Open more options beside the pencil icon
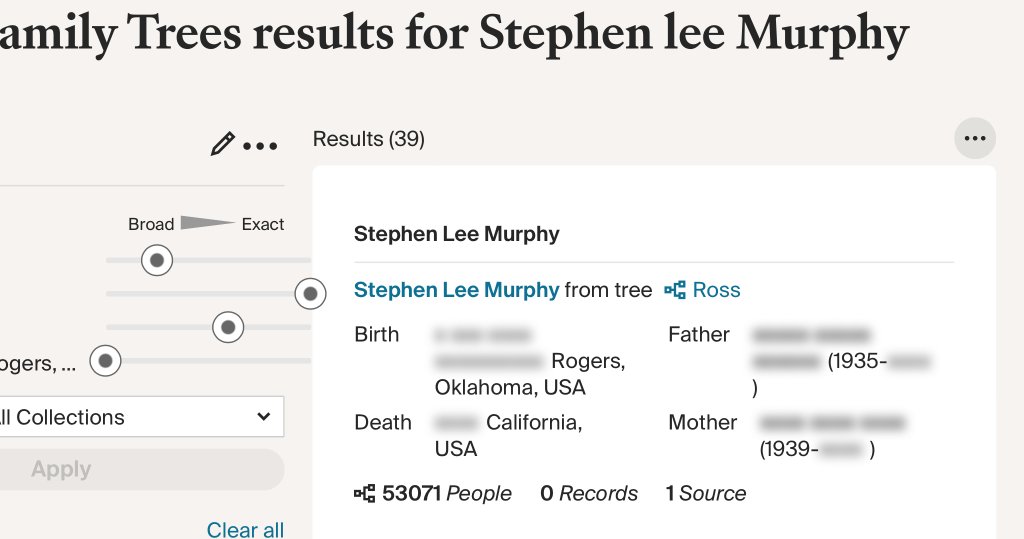The height and width of the screenshot is (539, 1024). [x=260, y=146]
